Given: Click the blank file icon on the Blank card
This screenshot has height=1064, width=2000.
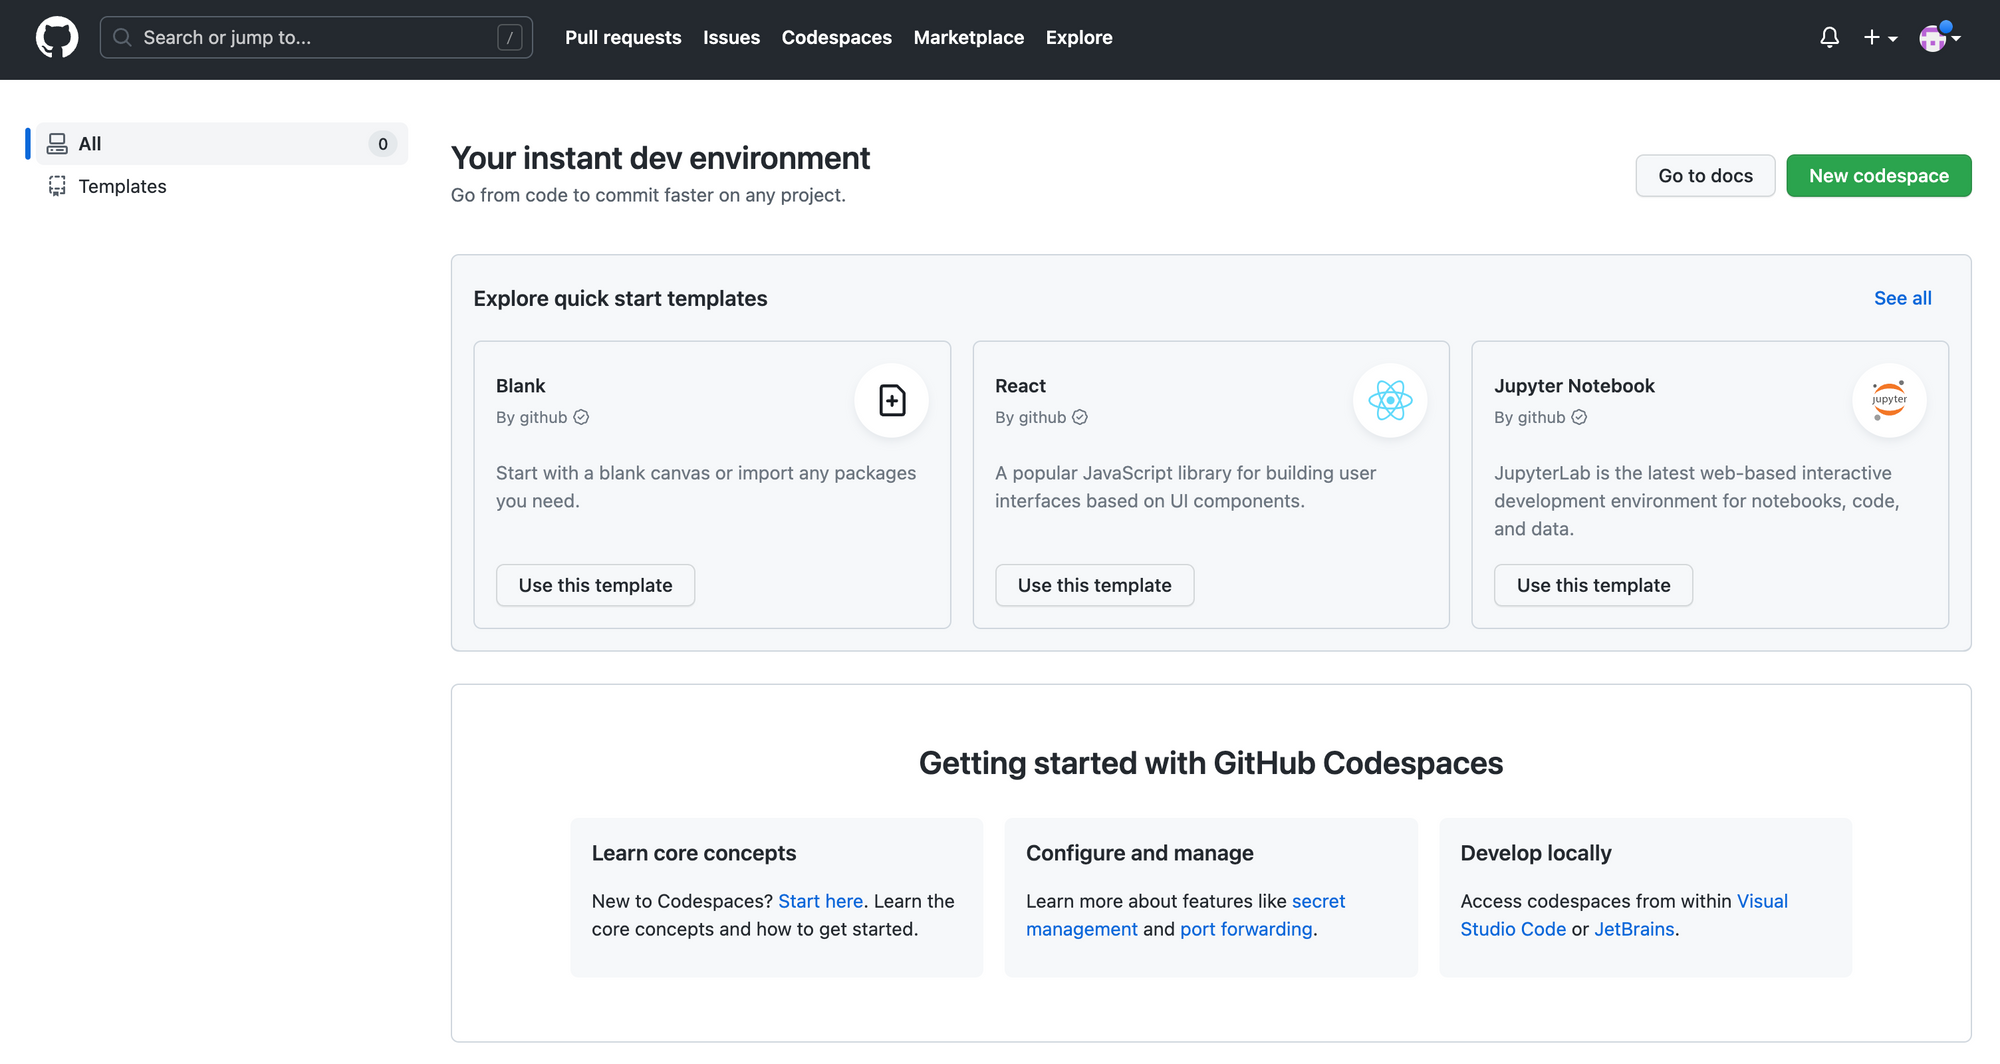Looking at the screenshot, I should click(891, 400).
